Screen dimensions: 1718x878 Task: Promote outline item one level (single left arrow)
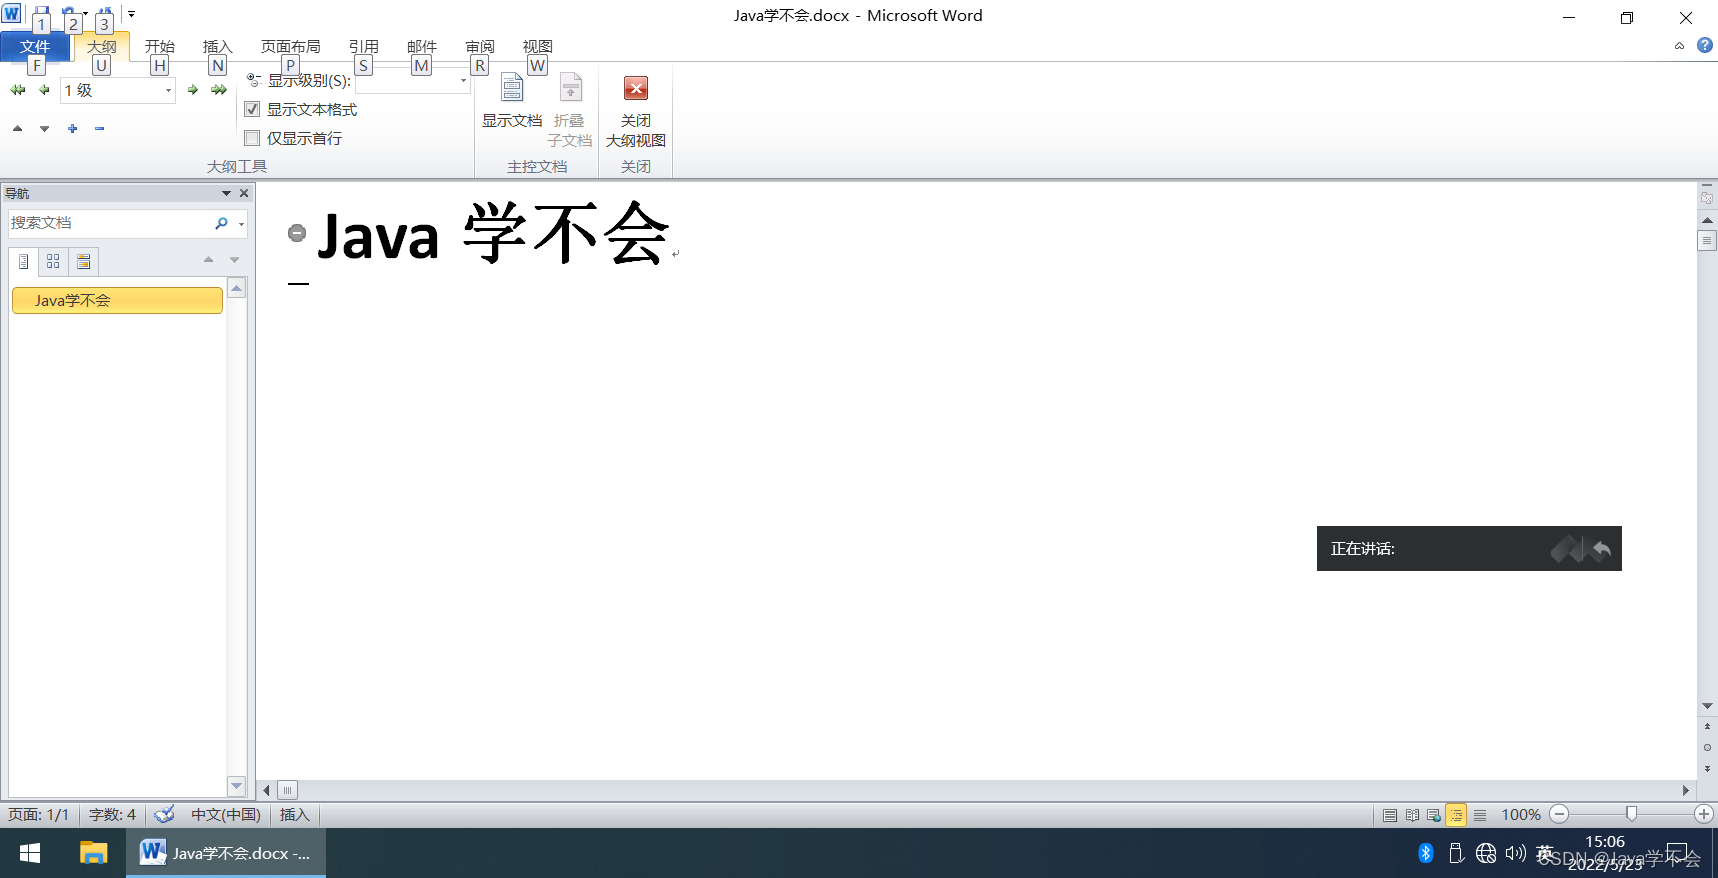(44, 90)
